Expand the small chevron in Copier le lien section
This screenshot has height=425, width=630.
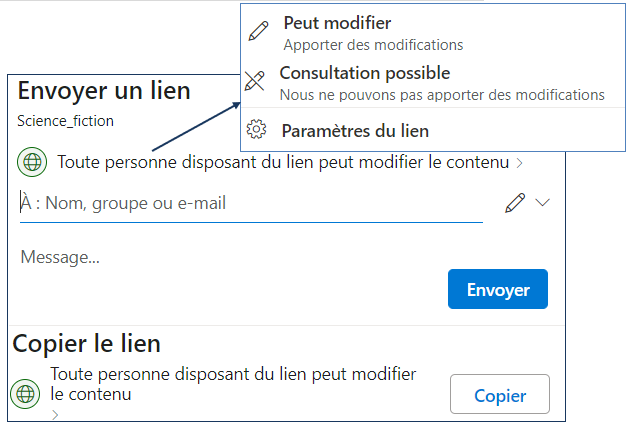[x=55, y=413]
